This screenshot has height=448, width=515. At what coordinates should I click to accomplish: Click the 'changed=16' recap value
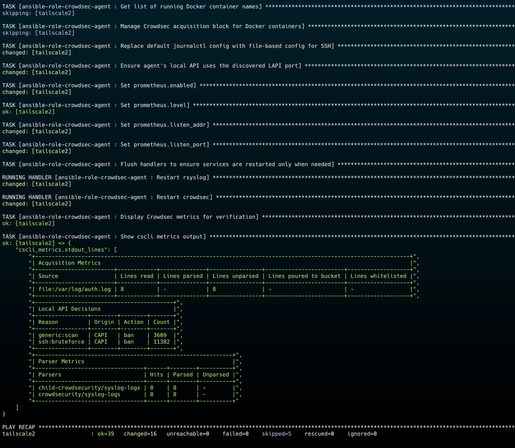(140, 434)
